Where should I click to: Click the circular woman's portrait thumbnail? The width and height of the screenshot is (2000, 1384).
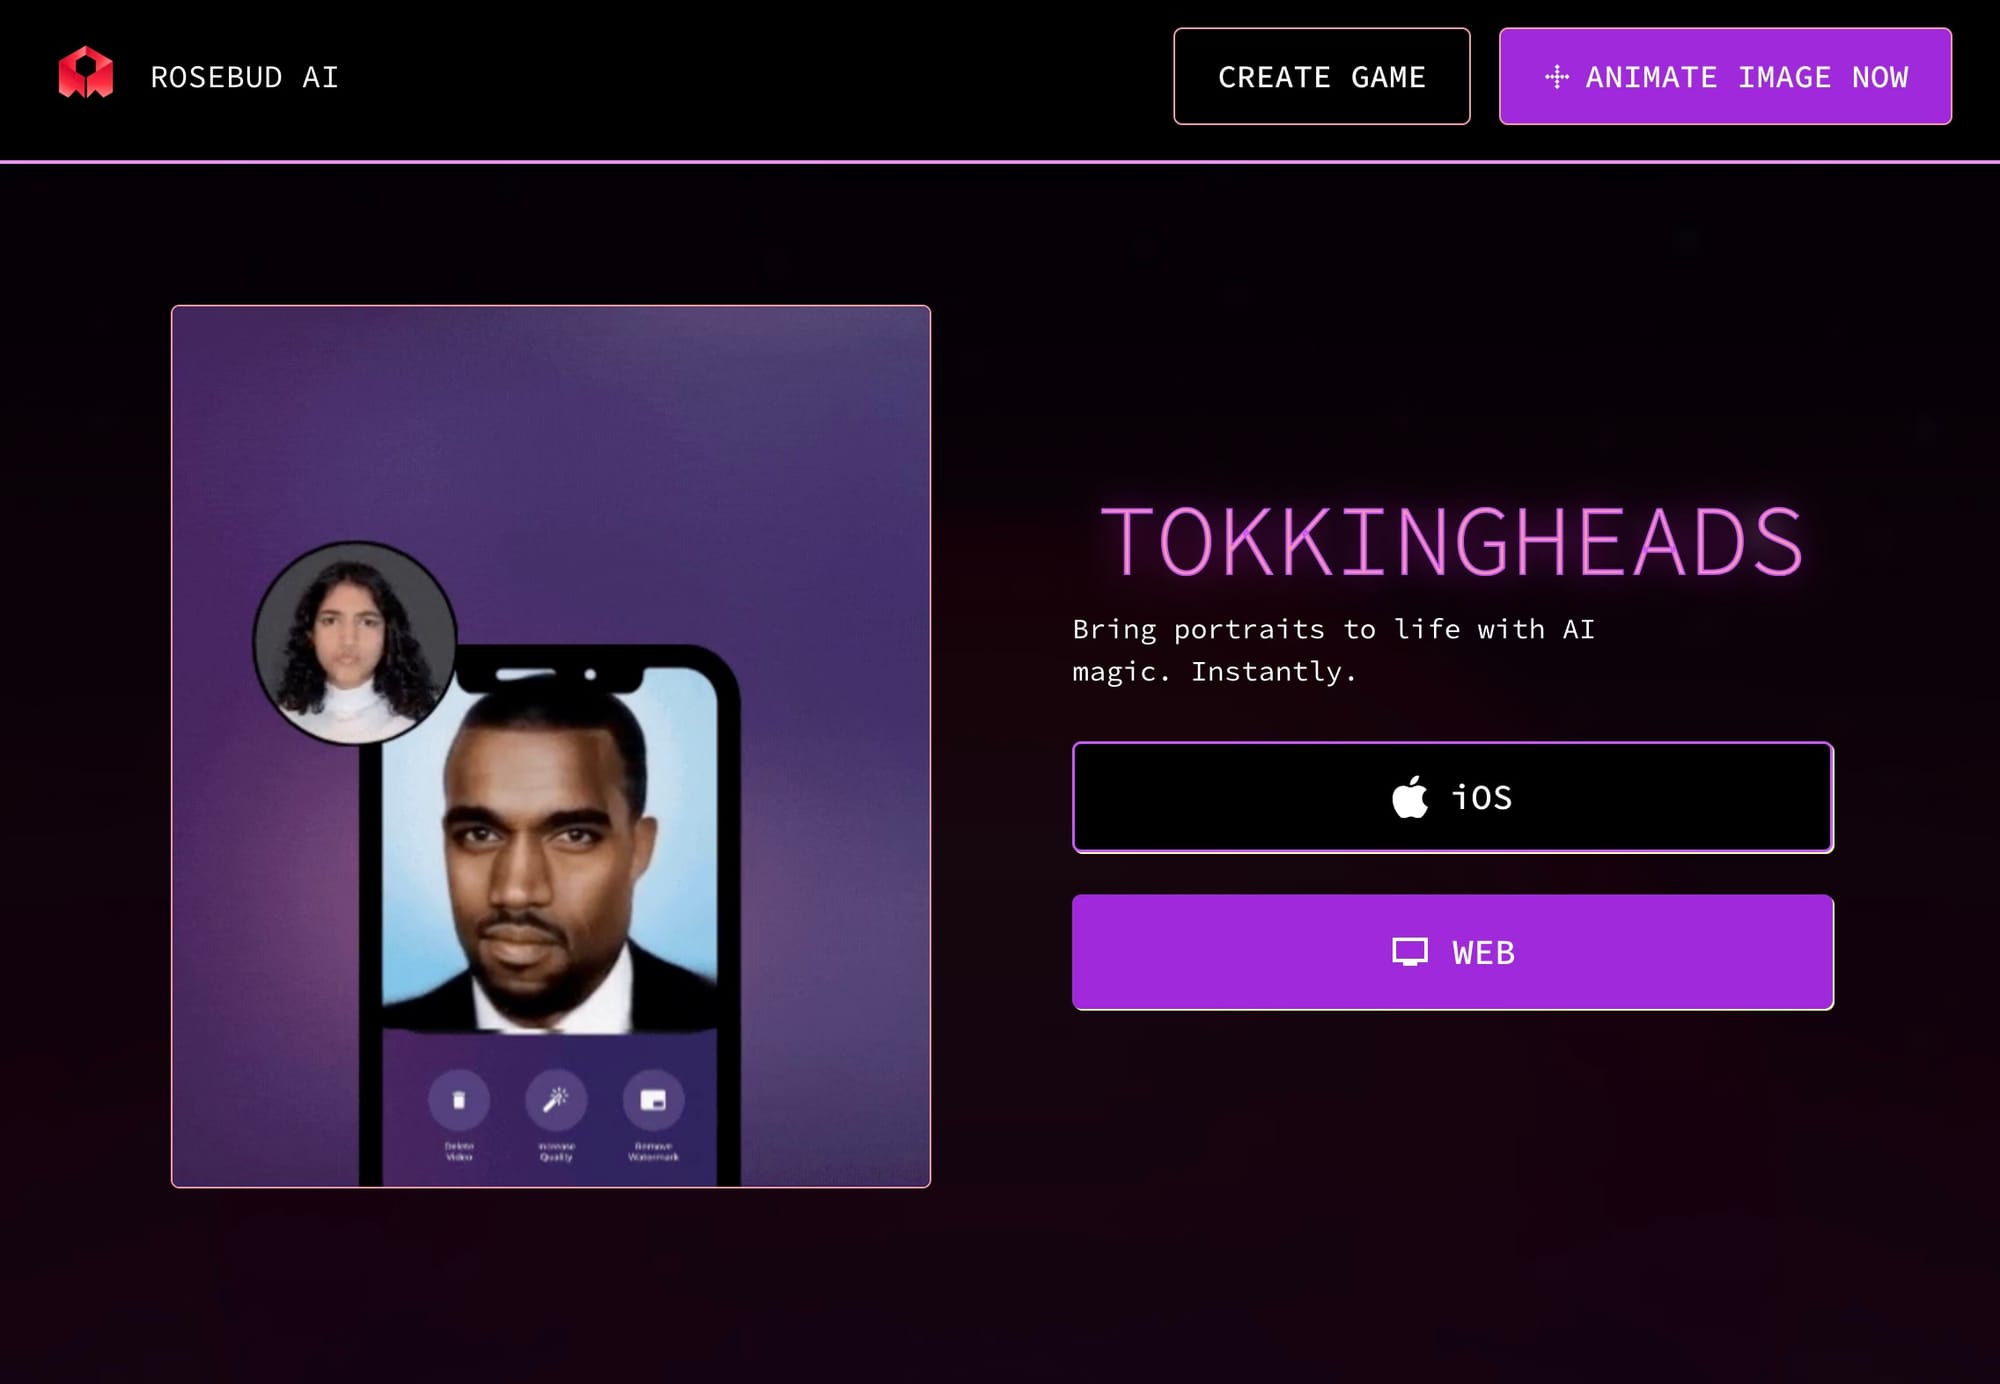tap(354, 643)
